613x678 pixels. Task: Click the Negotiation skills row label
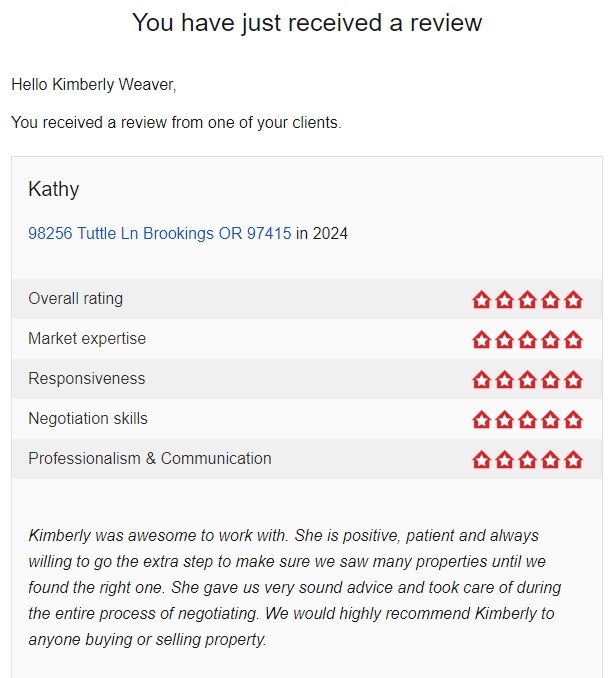click(x=88, y=419)
